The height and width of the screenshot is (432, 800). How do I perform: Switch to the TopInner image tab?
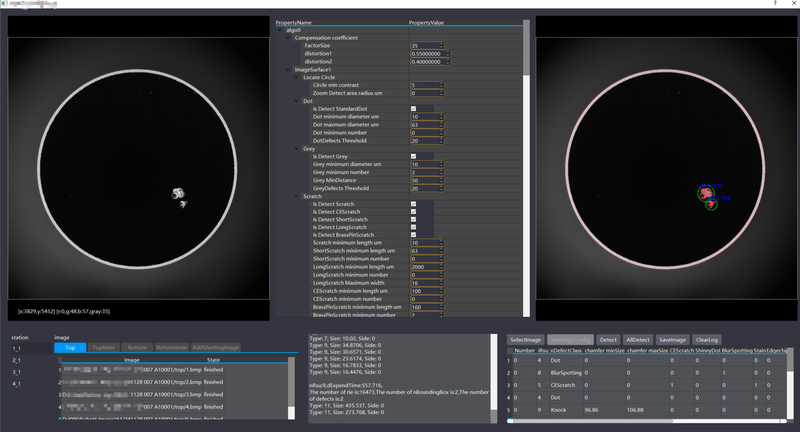tap(103, 347)
